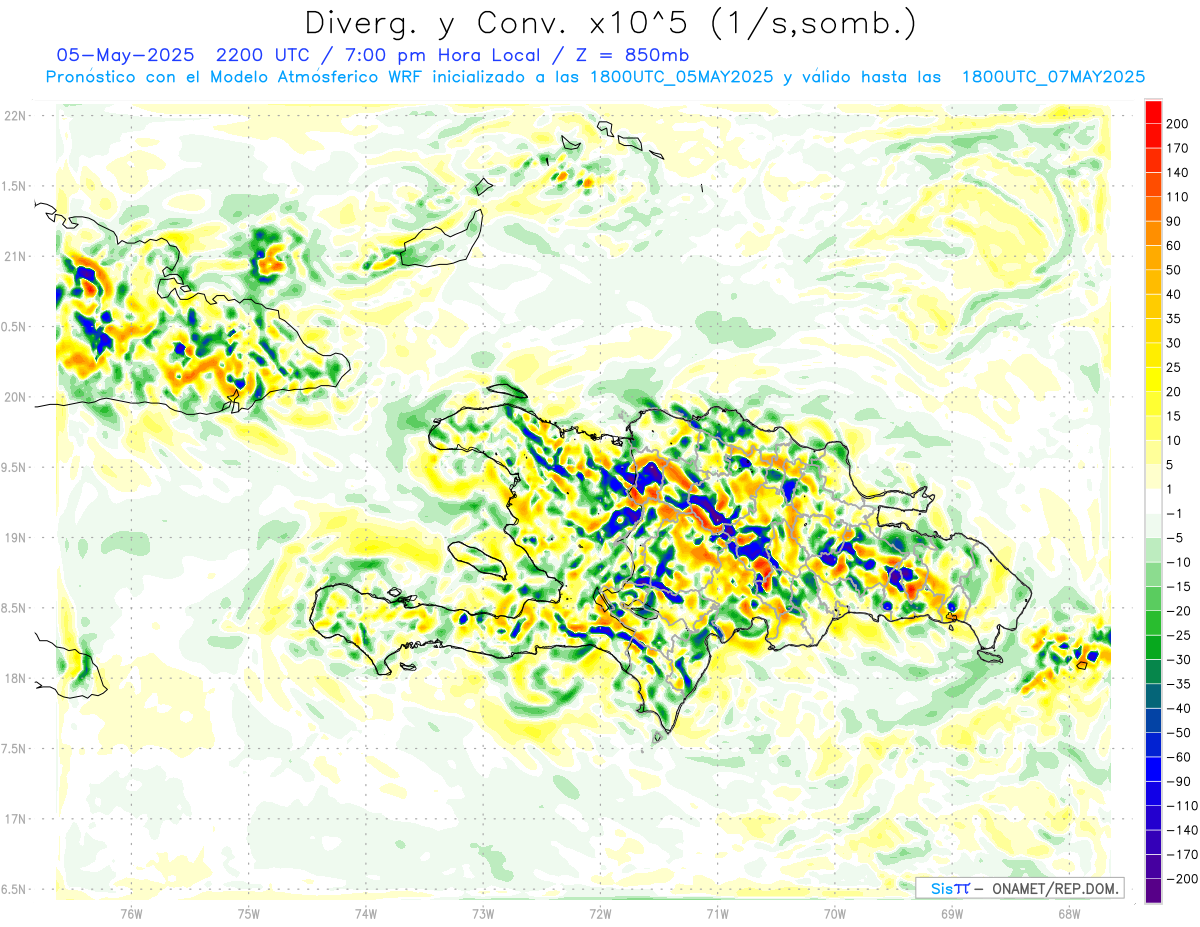The width and height of the screenshot is (1200, 927).
Task: Click the colorbar label -15
Action: (x=1177, y=587)
